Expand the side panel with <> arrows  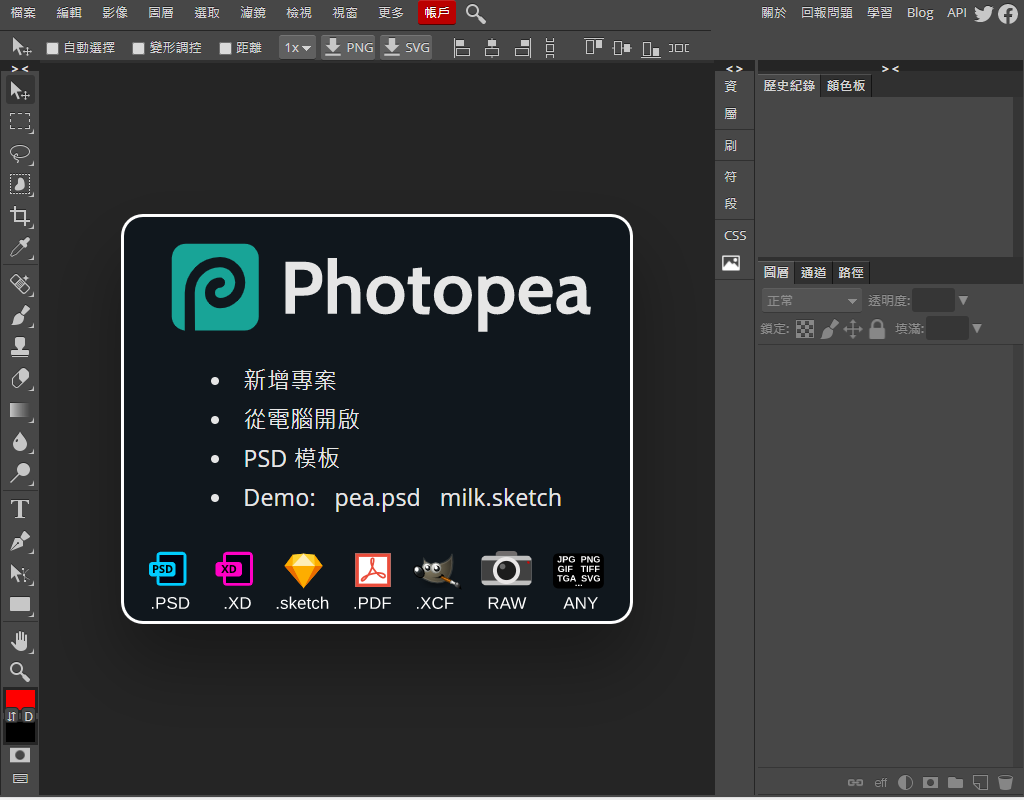735,69
